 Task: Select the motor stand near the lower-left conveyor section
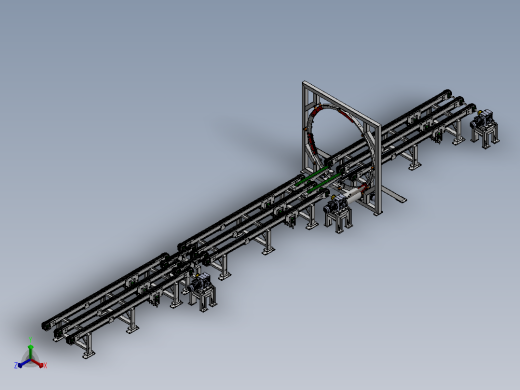(x=202, y=292)
